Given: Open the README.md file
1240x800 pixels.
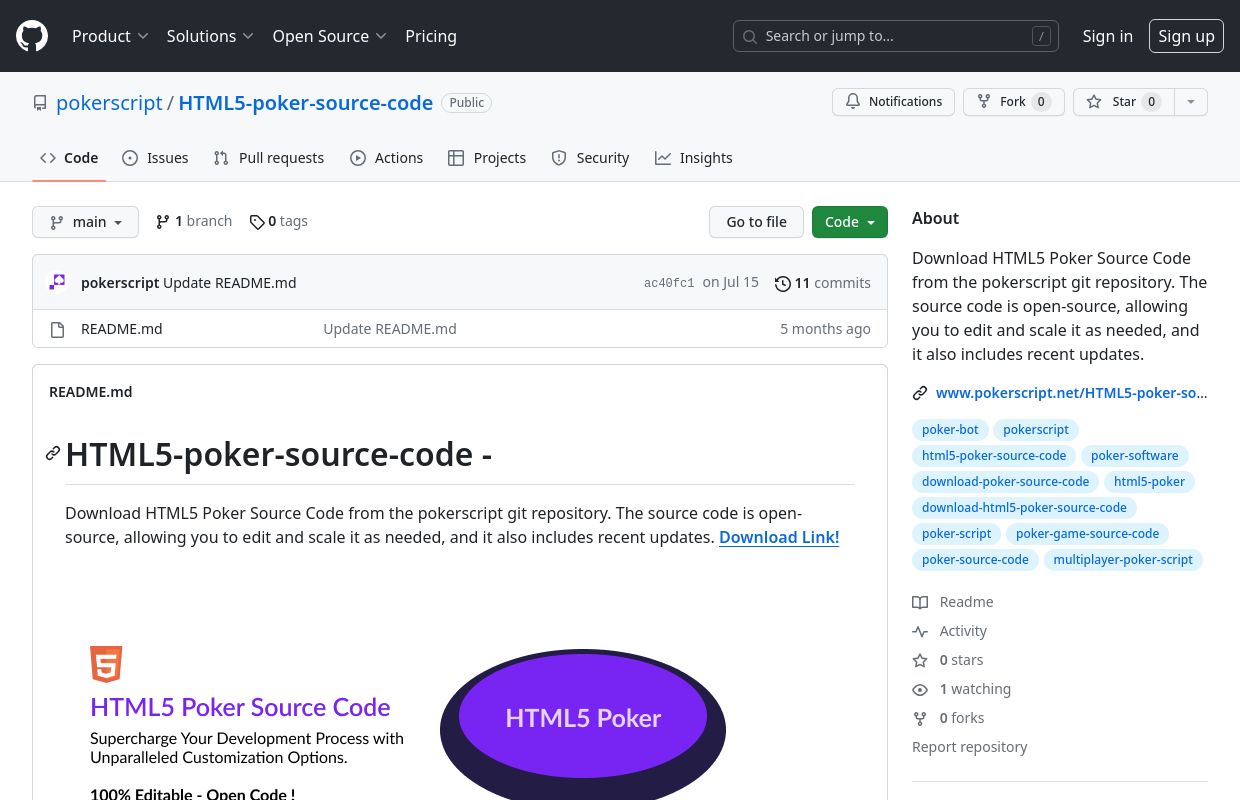Looking at the screenshot, I should tap(121, 329).
